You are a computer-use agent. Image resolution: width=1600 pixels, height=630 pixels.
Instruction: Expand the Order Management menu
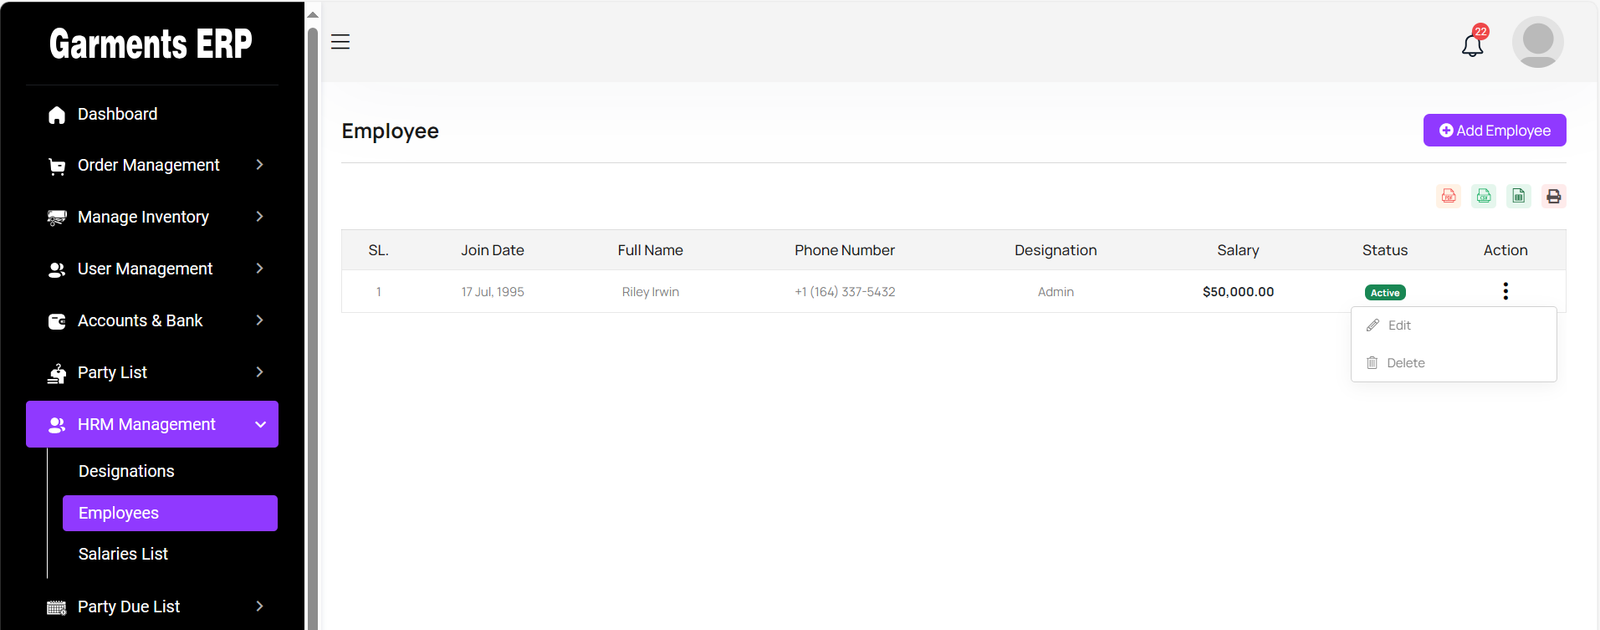pos(152,165)
